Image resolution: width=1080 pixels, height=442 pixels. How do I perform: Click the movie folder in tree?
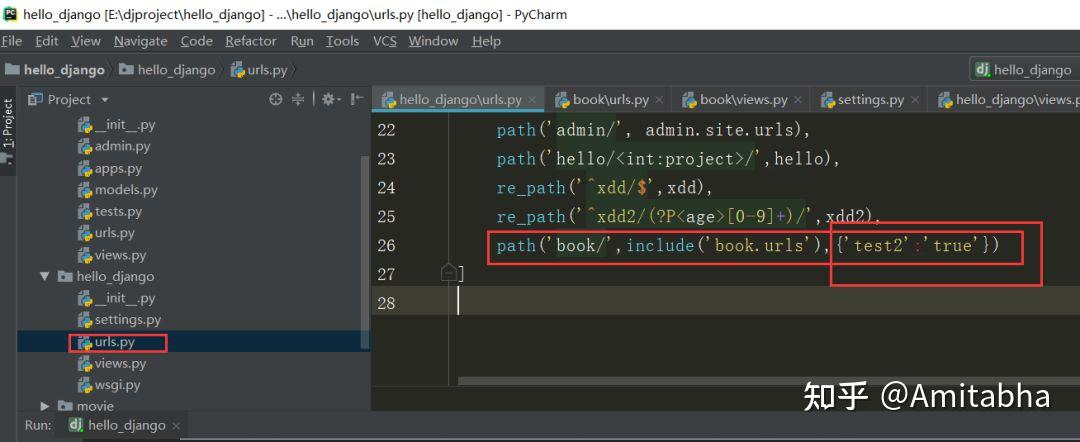pyautogui.click(x=86, y=406)
